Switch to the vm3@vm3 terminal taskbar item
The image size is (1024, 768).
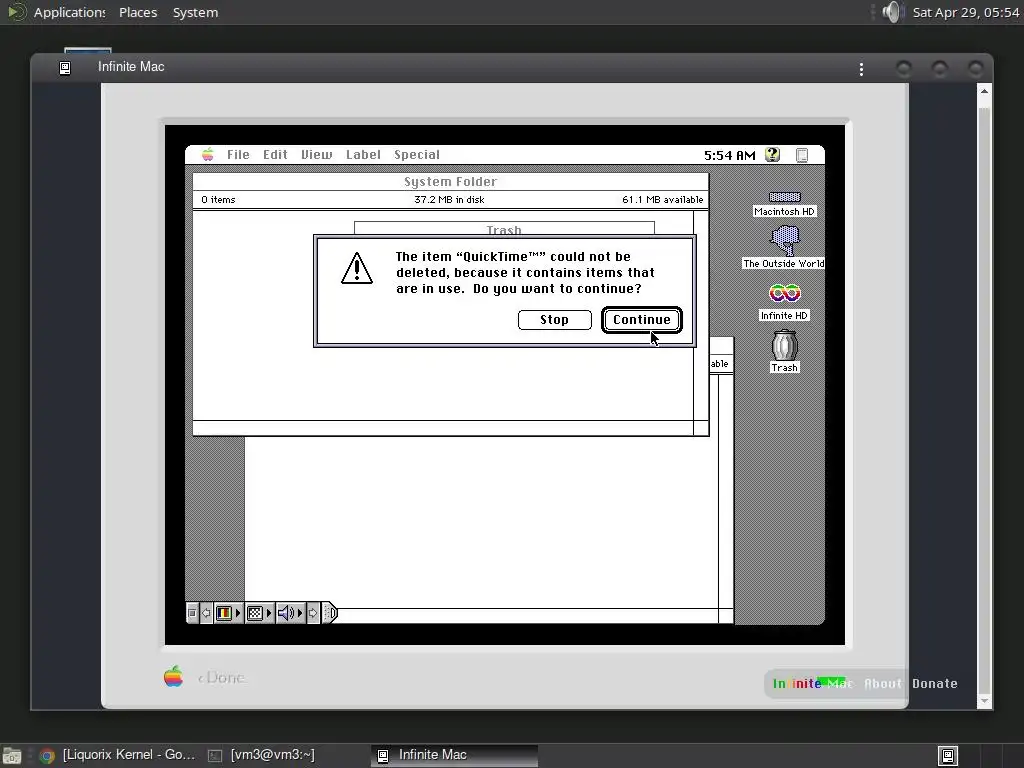[262, 755]
